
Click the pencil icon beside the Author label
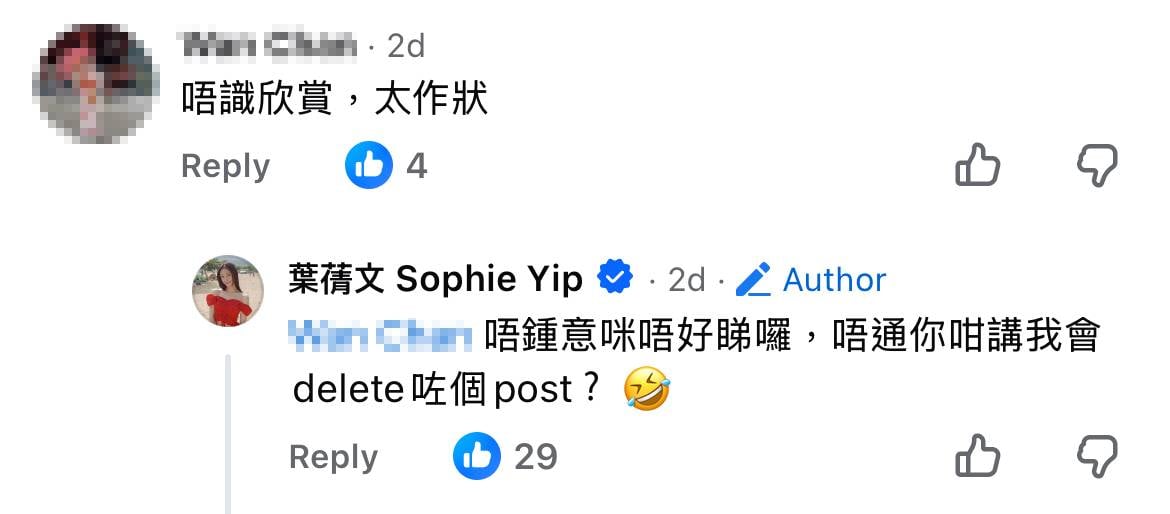tap(753, 280)
